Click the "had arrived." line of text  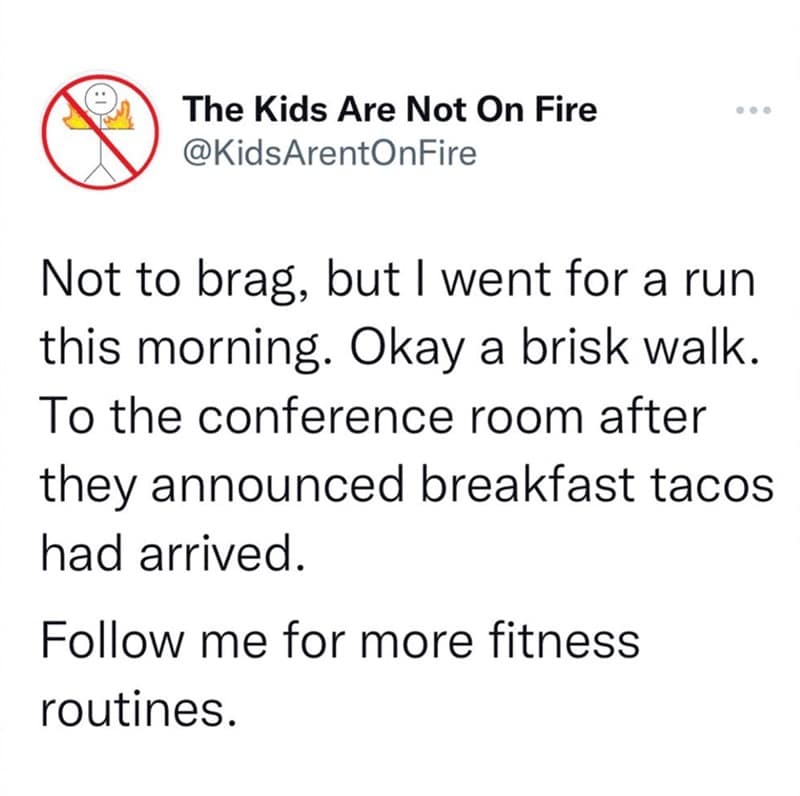coord(169,547)
